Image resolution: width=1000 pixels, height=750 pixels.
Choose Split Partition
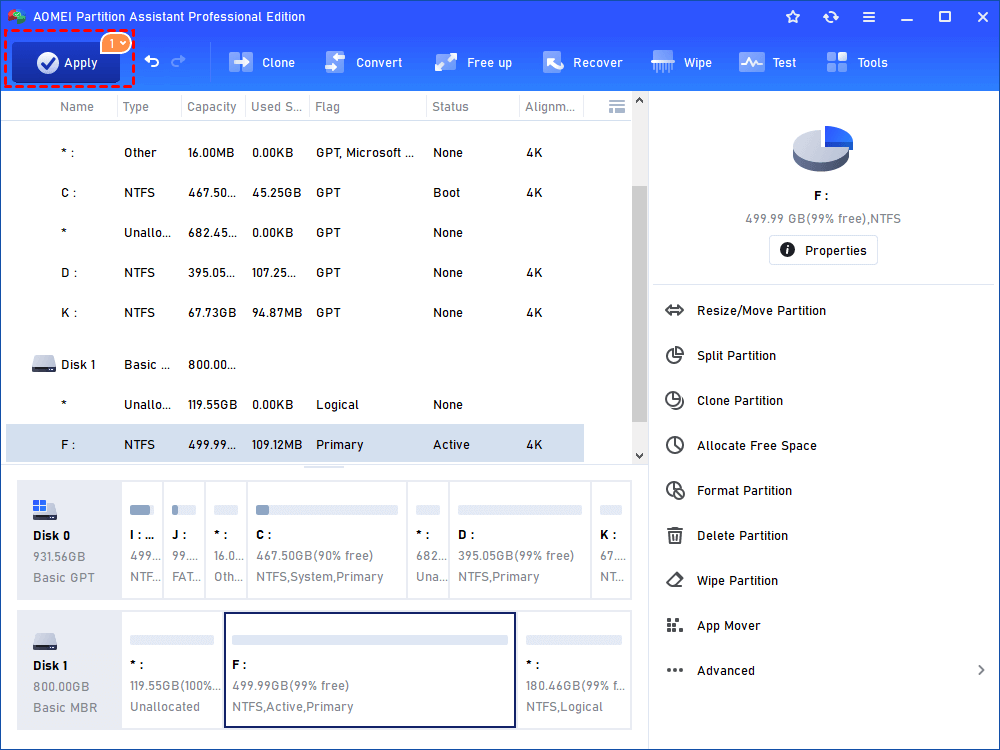(x=736, y=355)
